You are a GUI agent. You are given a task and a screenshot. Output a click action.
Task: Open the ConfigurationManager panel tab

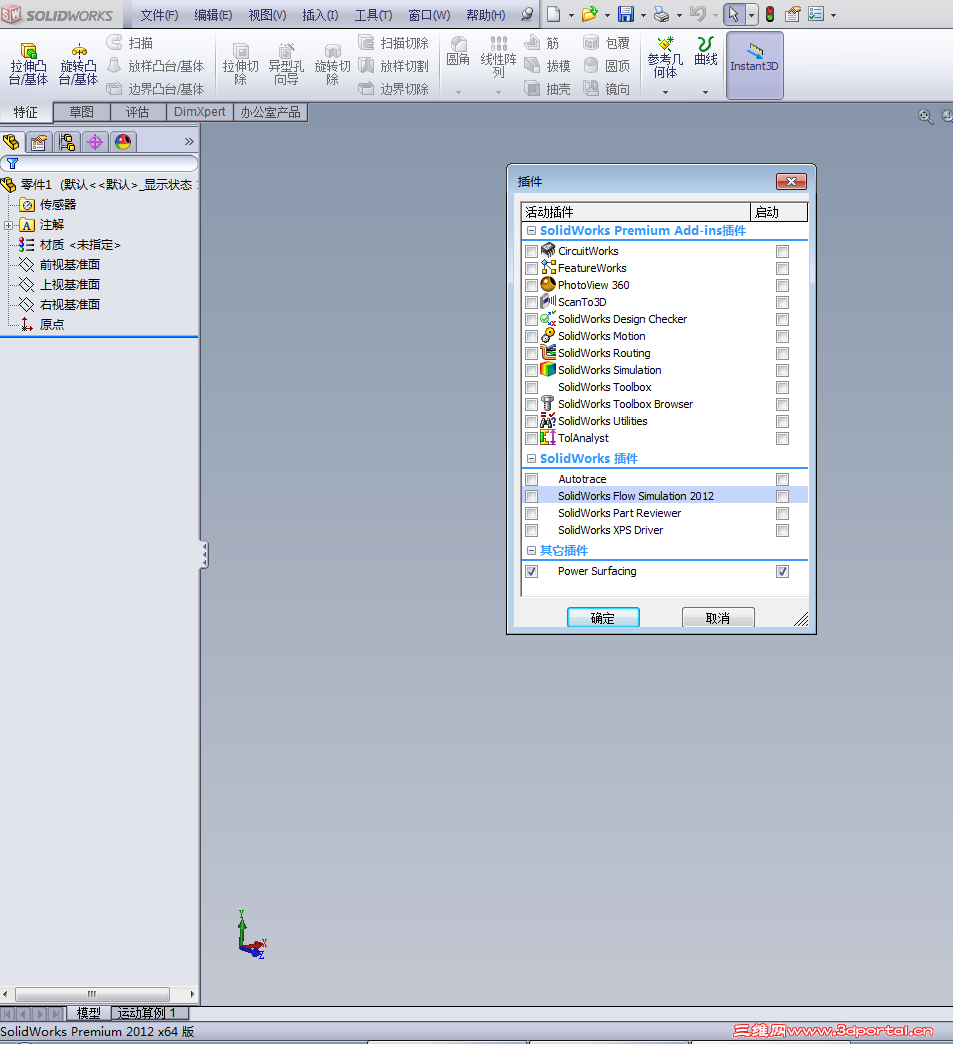coord(67,142)
